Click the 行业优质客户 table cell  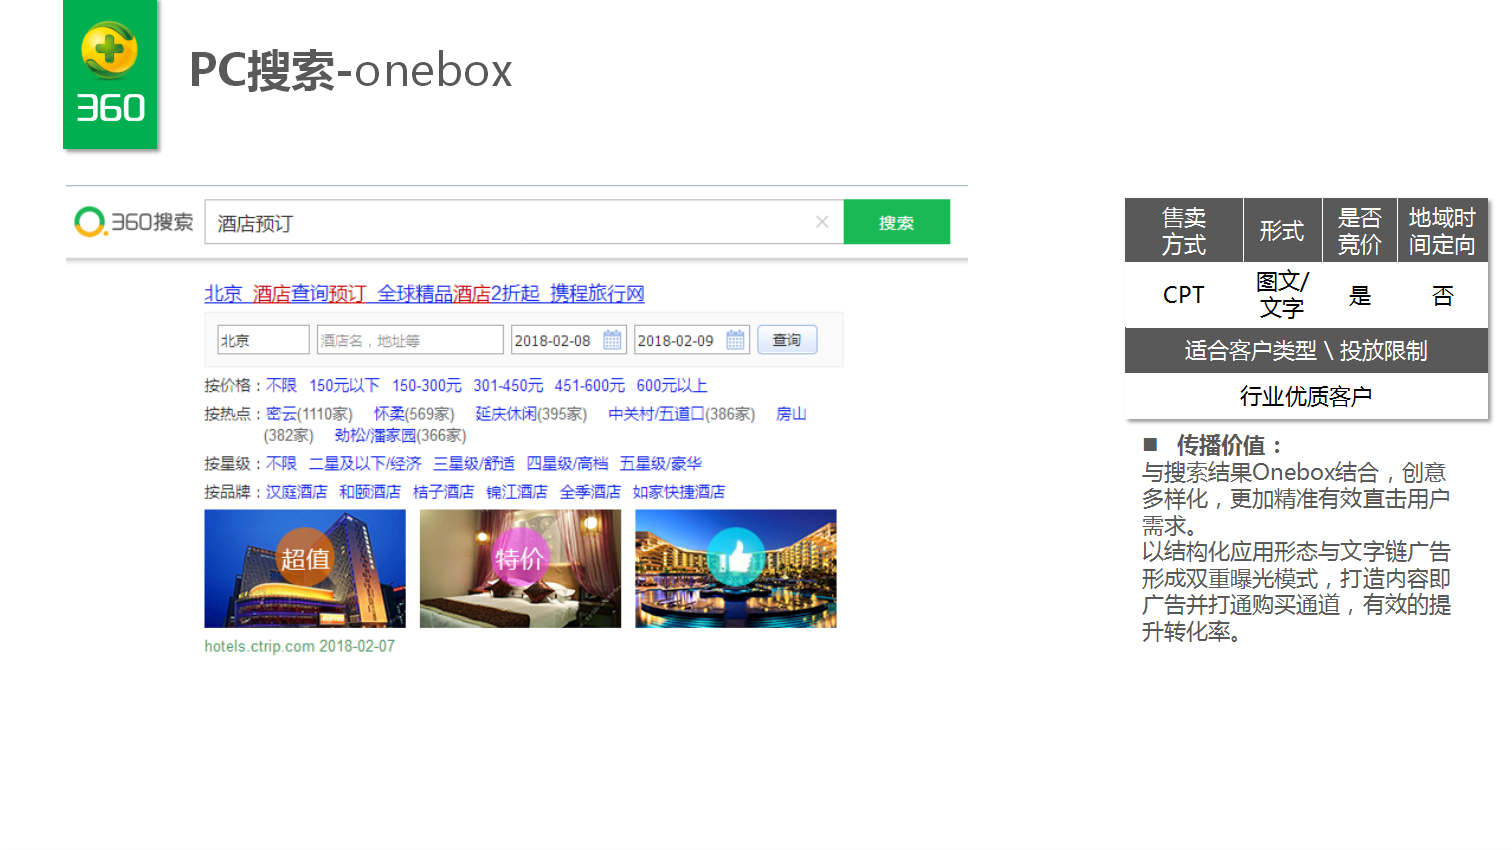1306,397
